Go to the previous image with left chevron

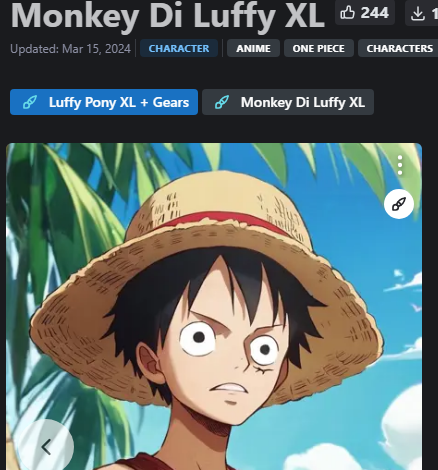coord(46,447)
